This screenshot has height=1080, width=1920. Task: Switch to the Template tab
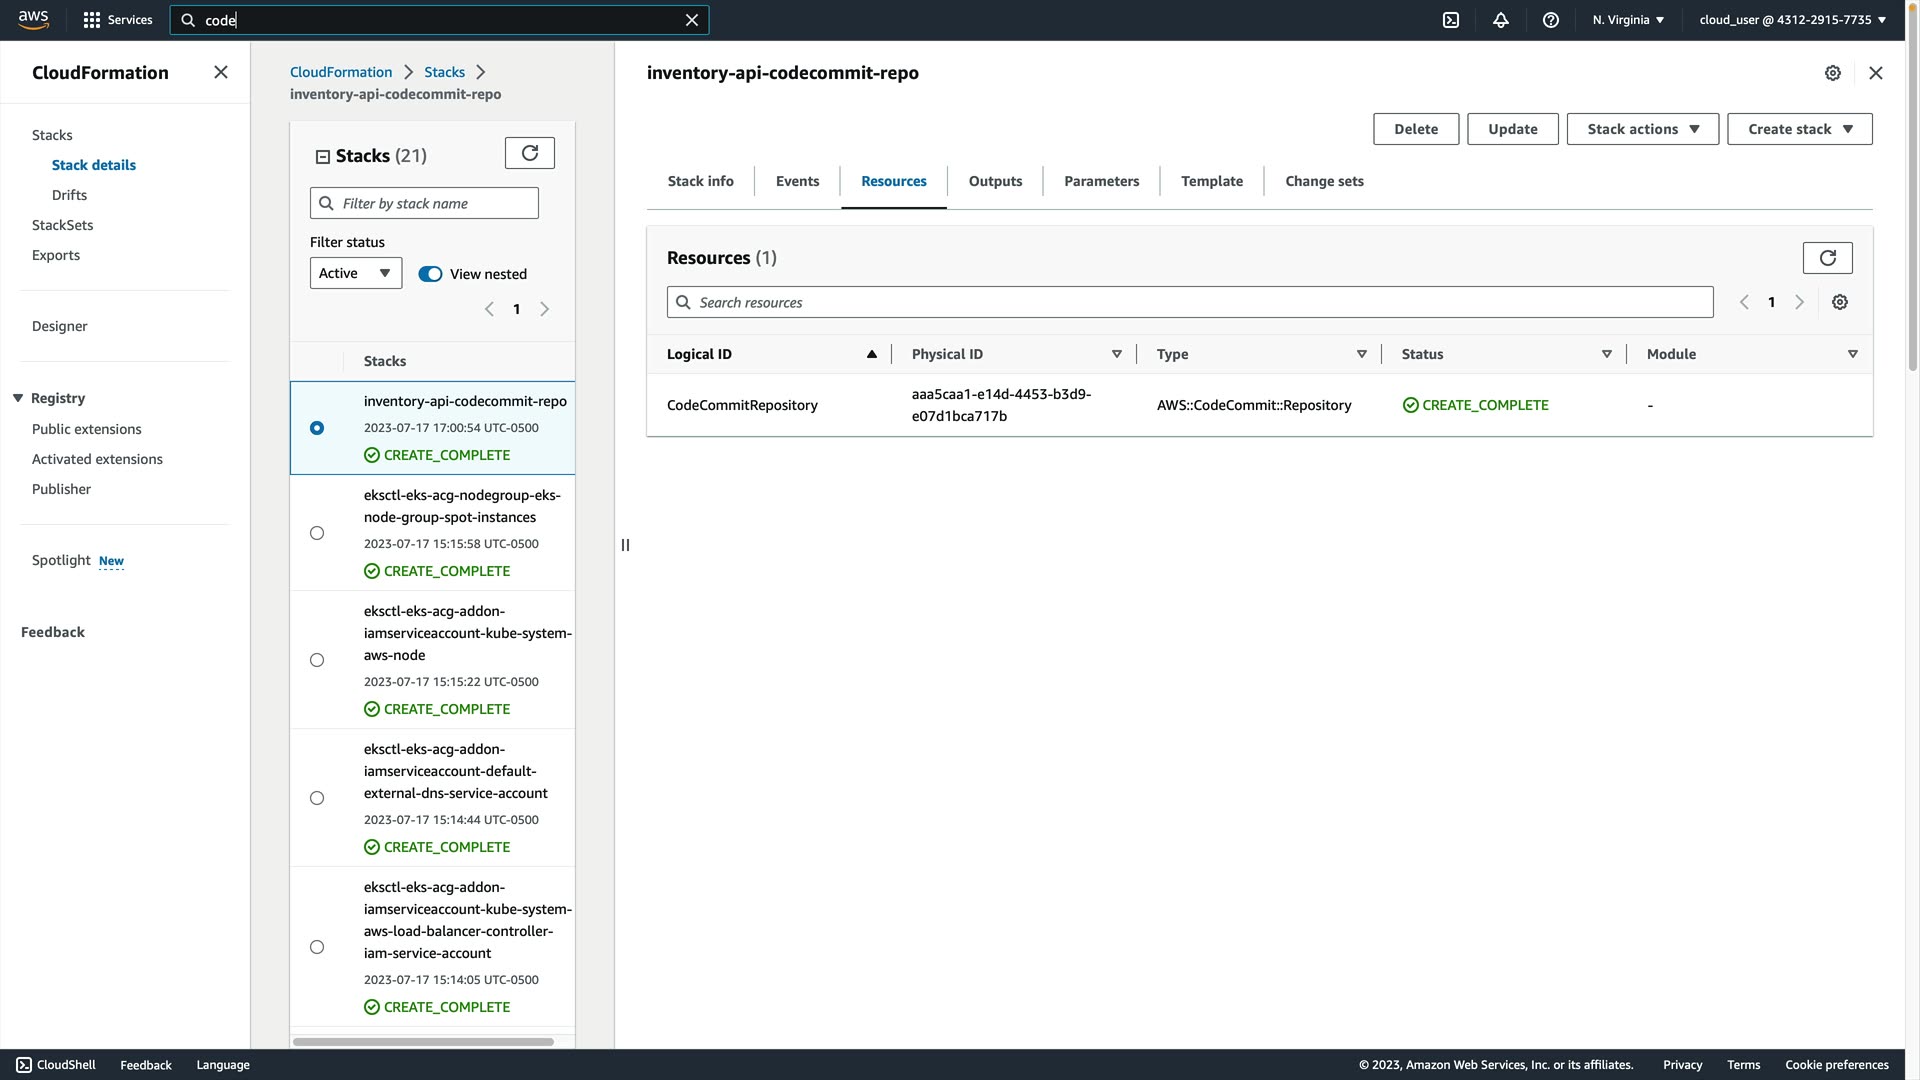1211,181
